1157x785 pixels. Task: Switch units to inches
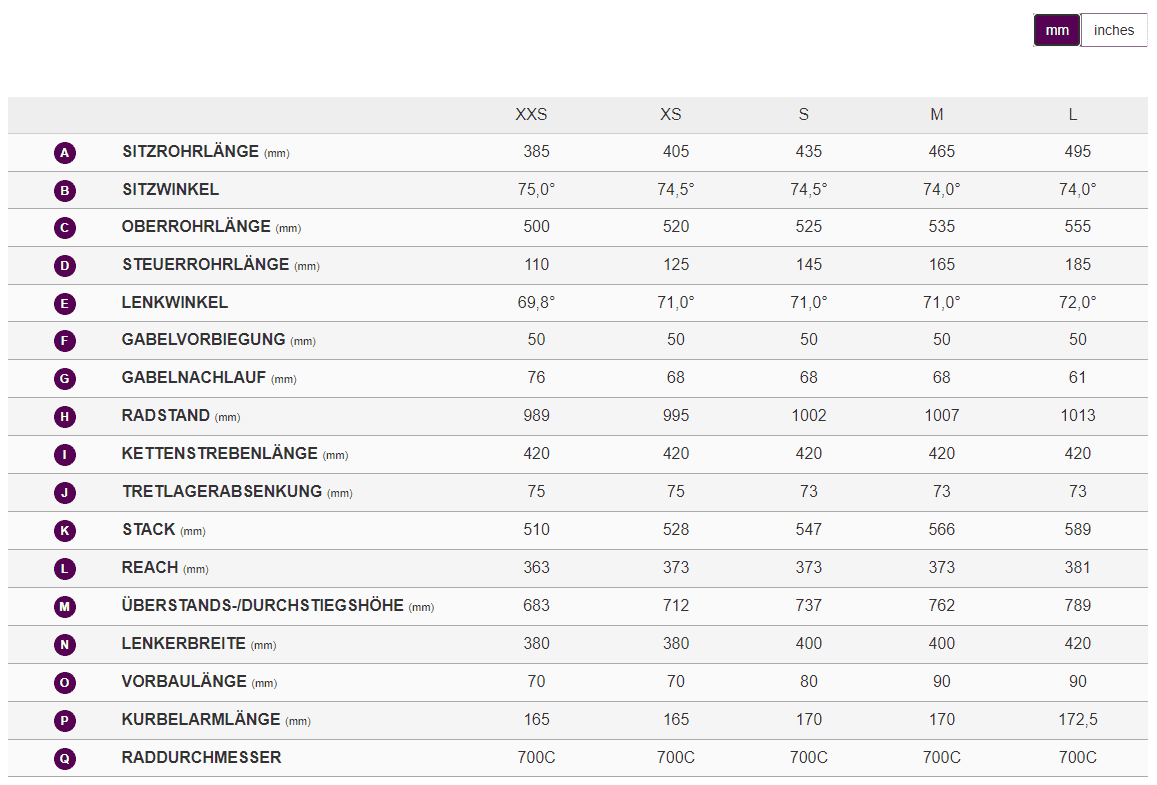click(1113, 30)
